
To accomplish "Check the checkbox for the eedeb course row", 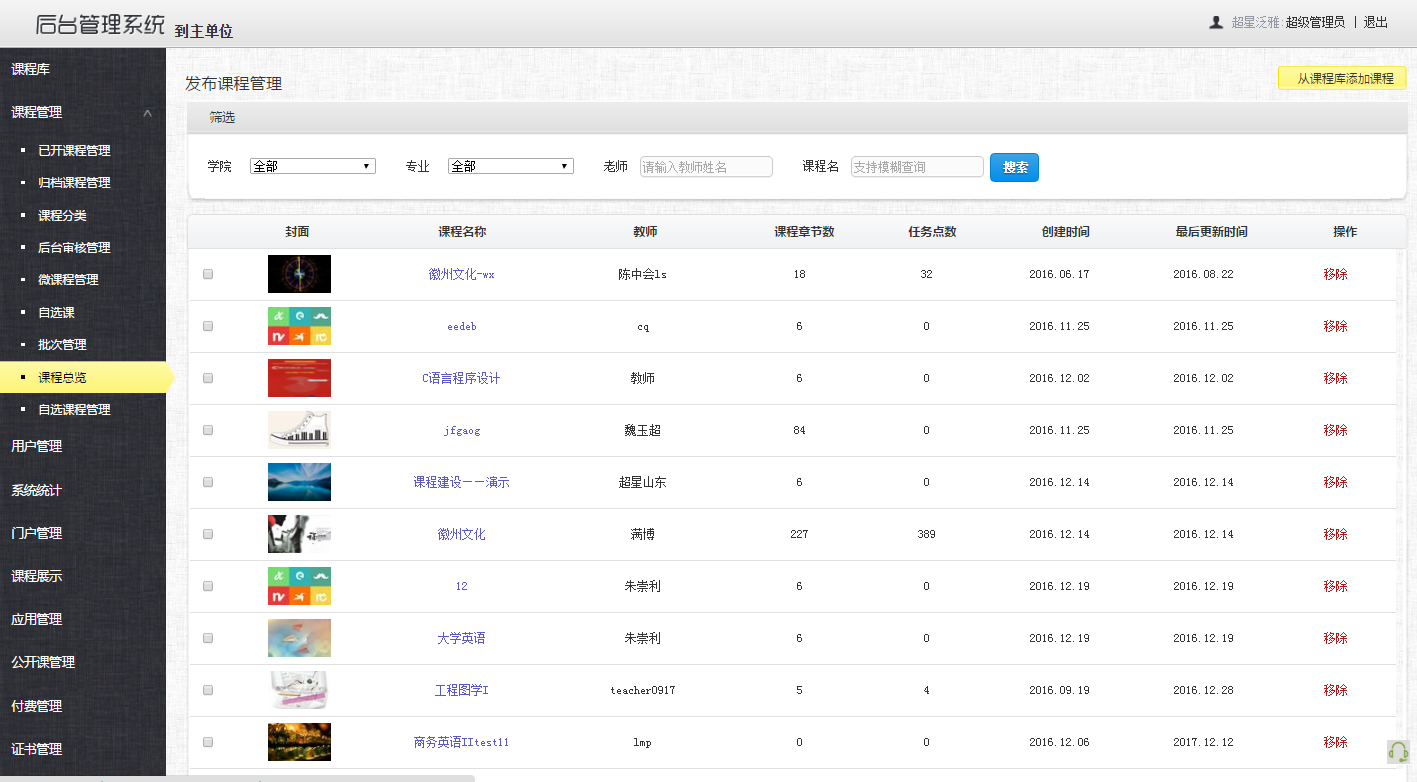I will click(208, 326).
